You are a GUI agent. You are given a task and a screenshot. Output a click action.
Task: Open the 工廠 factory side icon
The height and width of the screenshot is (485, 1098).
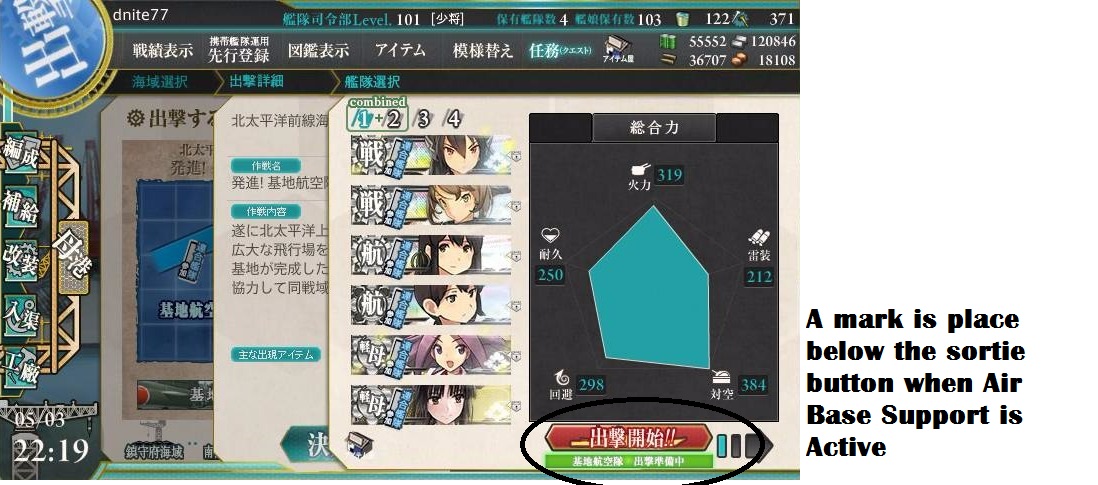[x=20, y=371]
